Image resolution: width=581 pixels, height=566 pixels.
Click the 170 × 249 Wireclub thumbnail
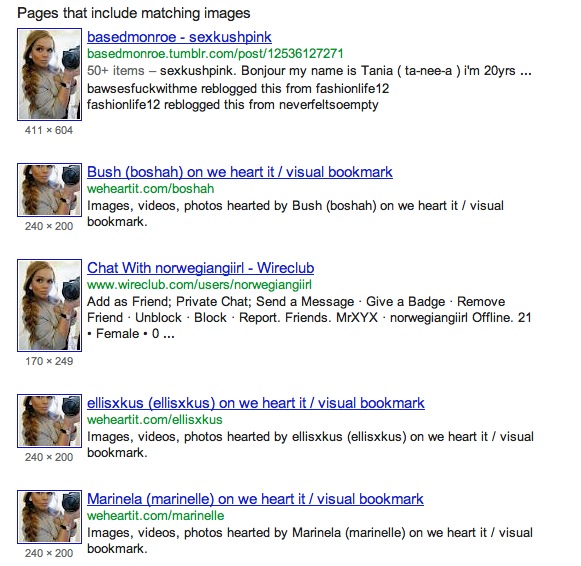(x=49, y=306)
